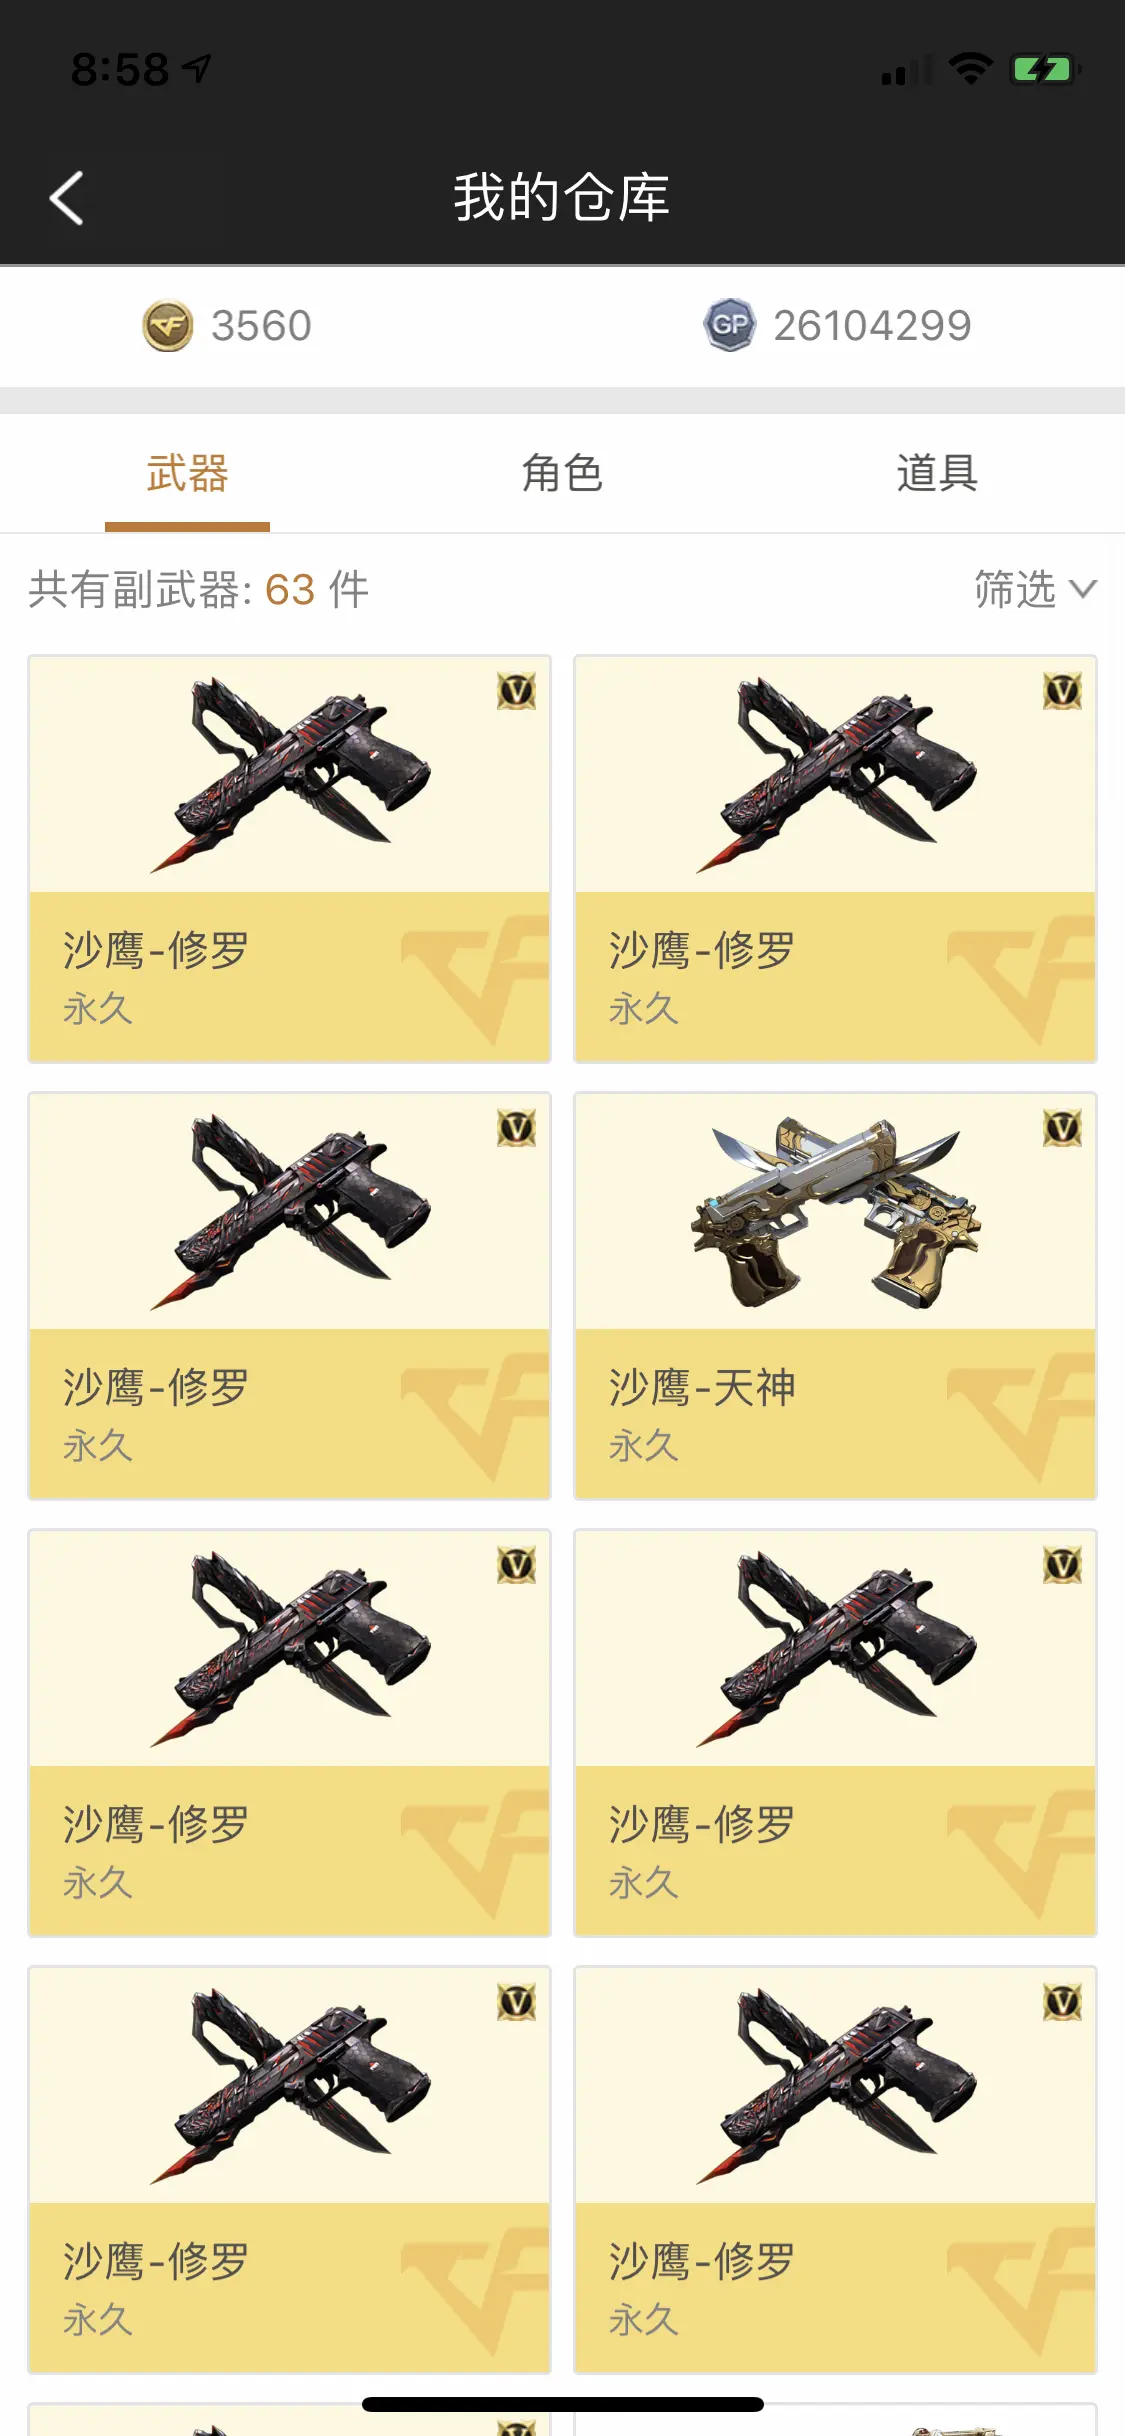Switch to the 角色 tab

tap(562, 474)
